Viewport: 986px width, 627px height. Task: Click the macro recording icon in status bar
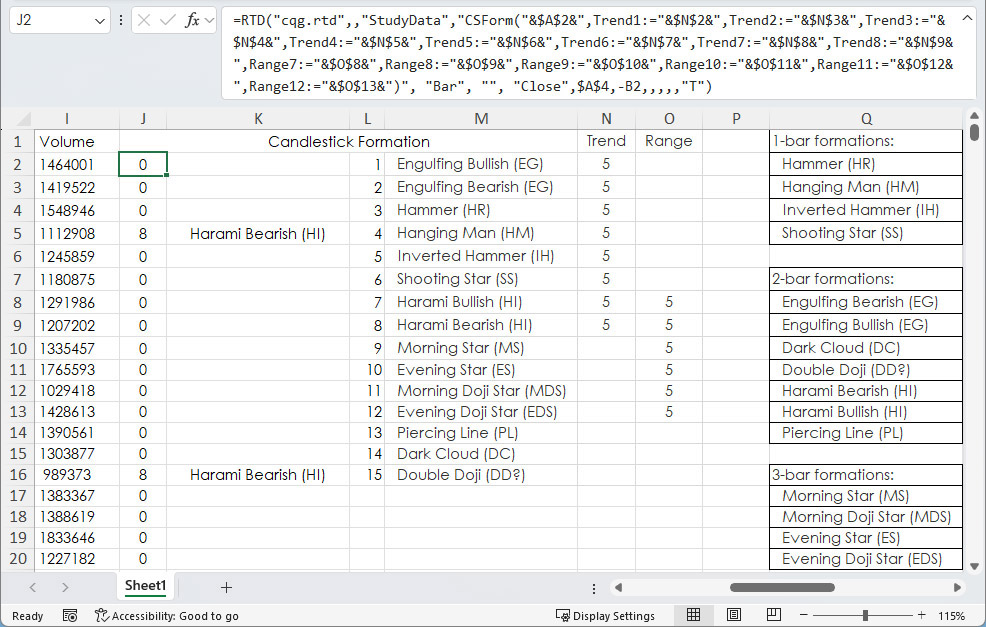click(70, 616)
